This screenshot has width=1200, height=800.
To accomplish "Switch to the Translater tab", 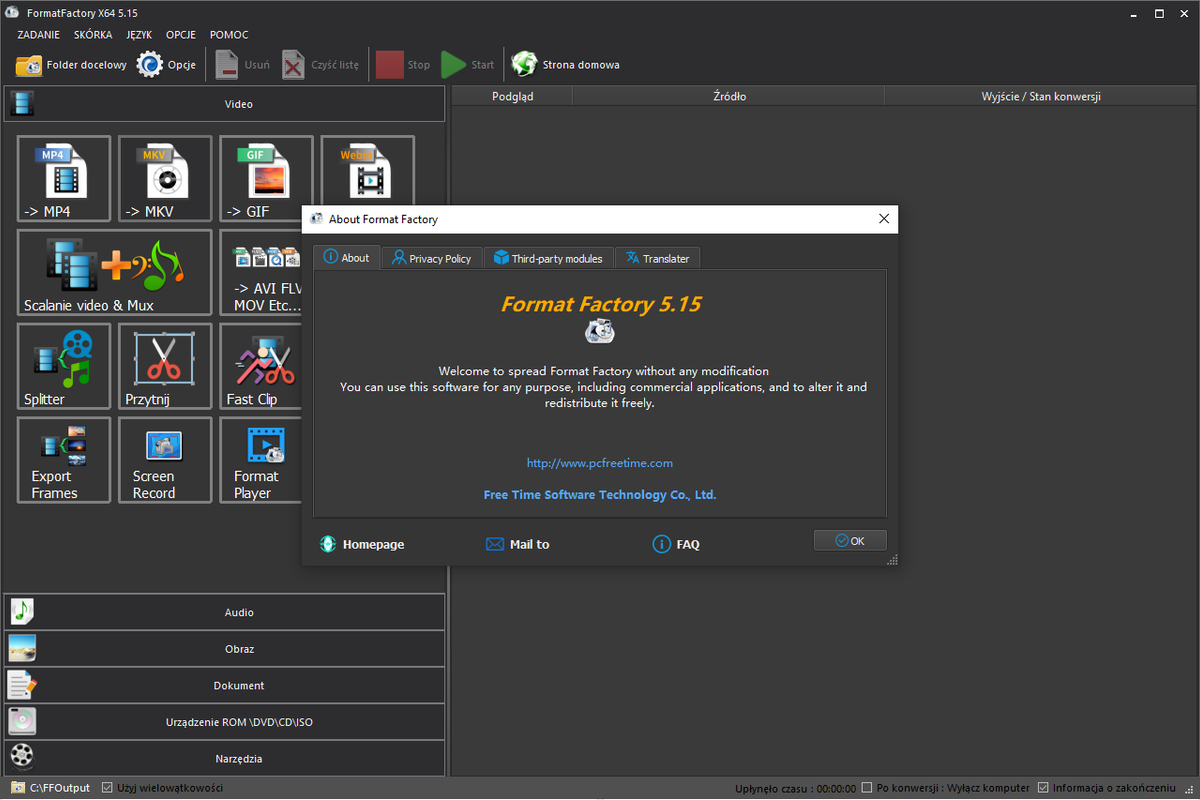I will 658,258.
